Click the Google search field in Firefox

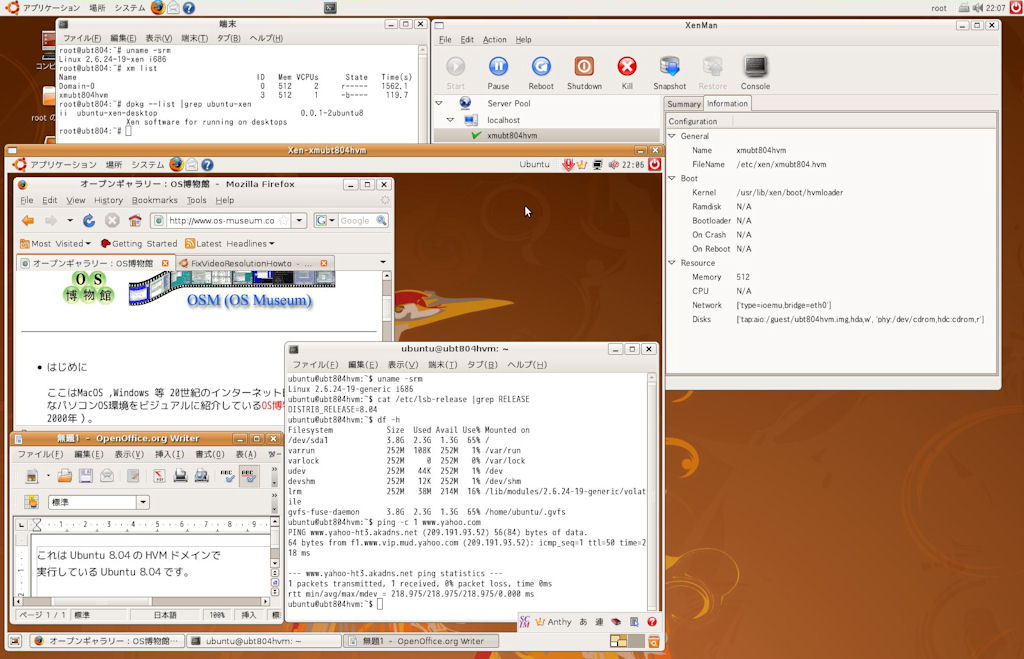(356, 221)
